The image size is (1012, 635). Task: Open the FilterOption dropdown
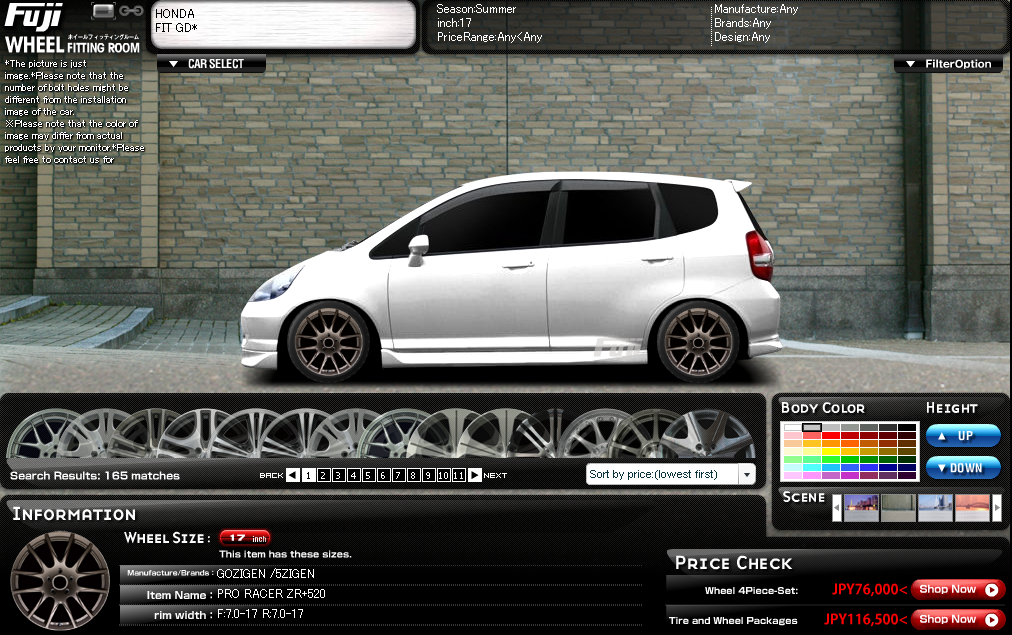click(x=948, y=64)
